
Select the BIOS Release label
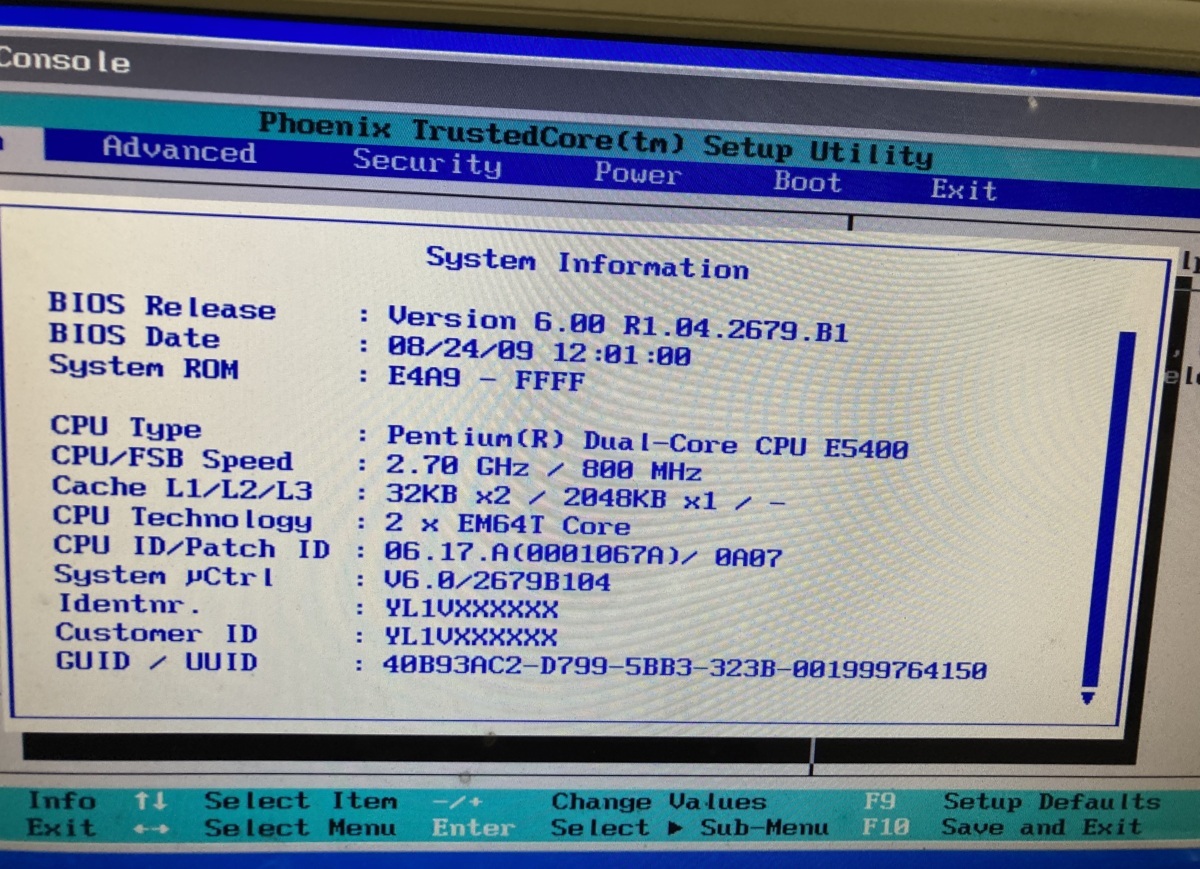pos(162,306)
